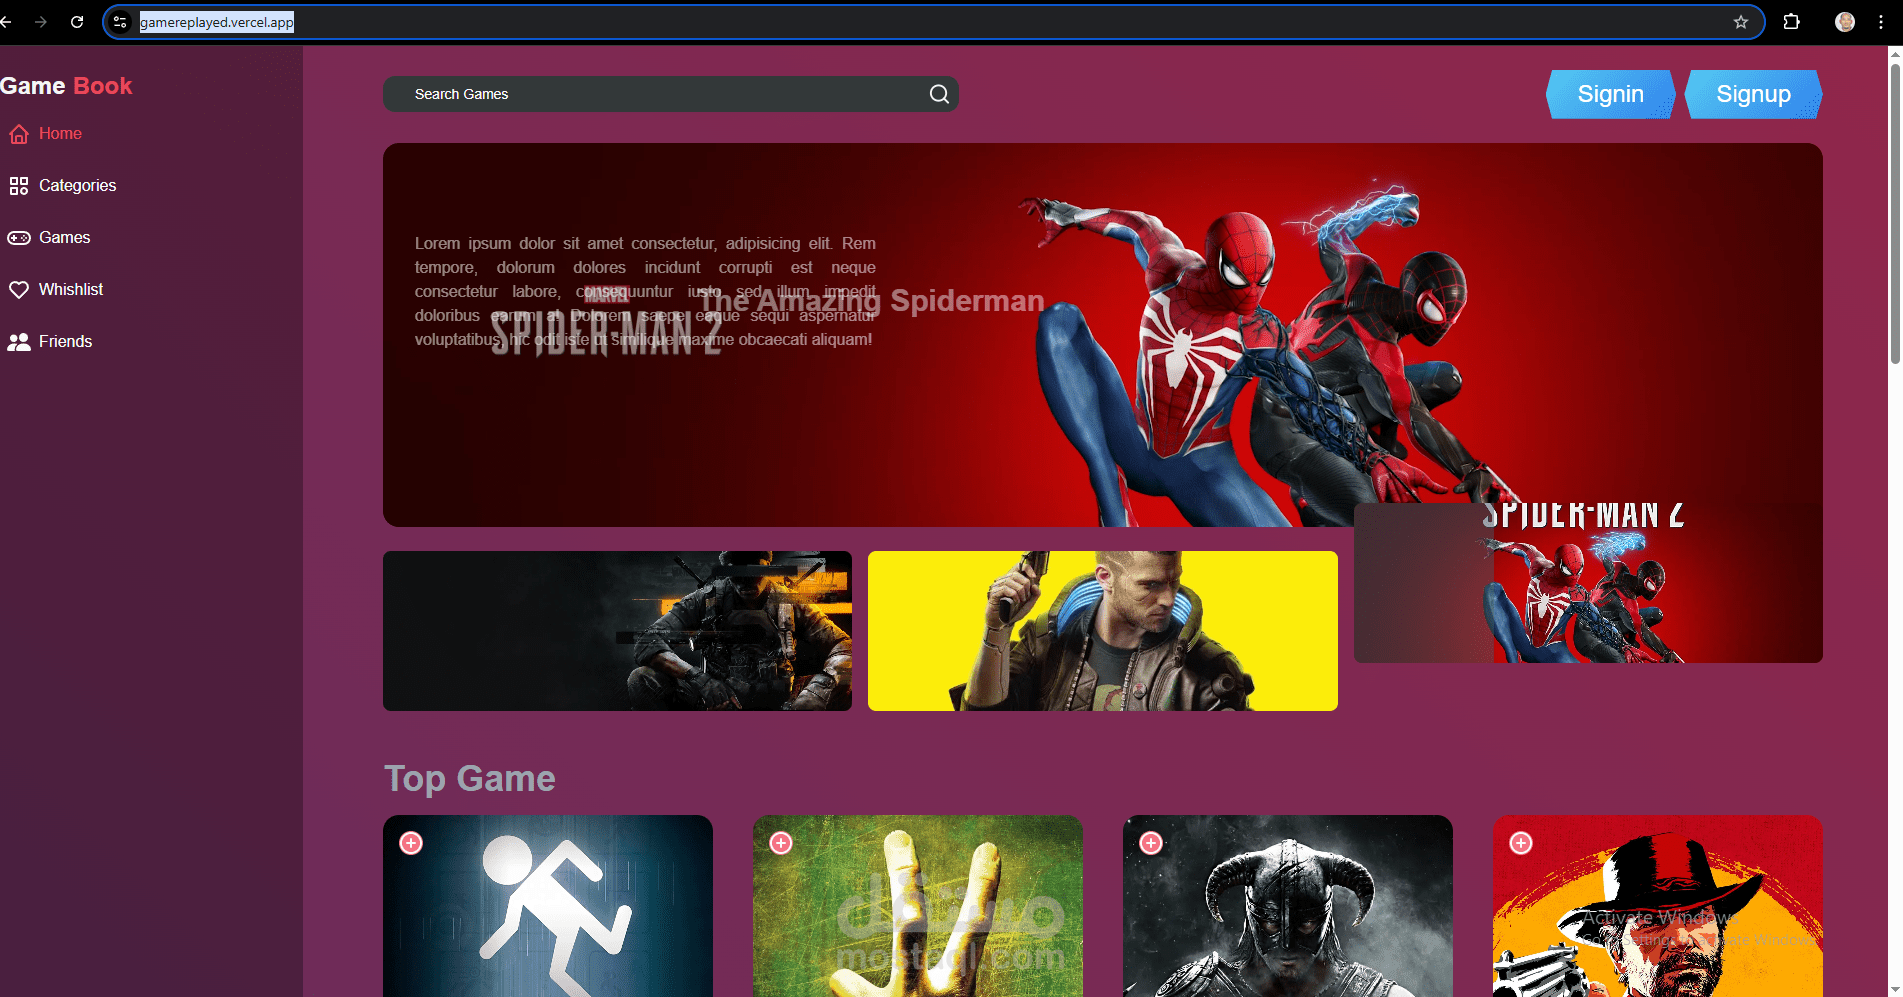Select the Cyberpunk yellow banner thumbnail

pyautogui.click(x=1103, y=631)
